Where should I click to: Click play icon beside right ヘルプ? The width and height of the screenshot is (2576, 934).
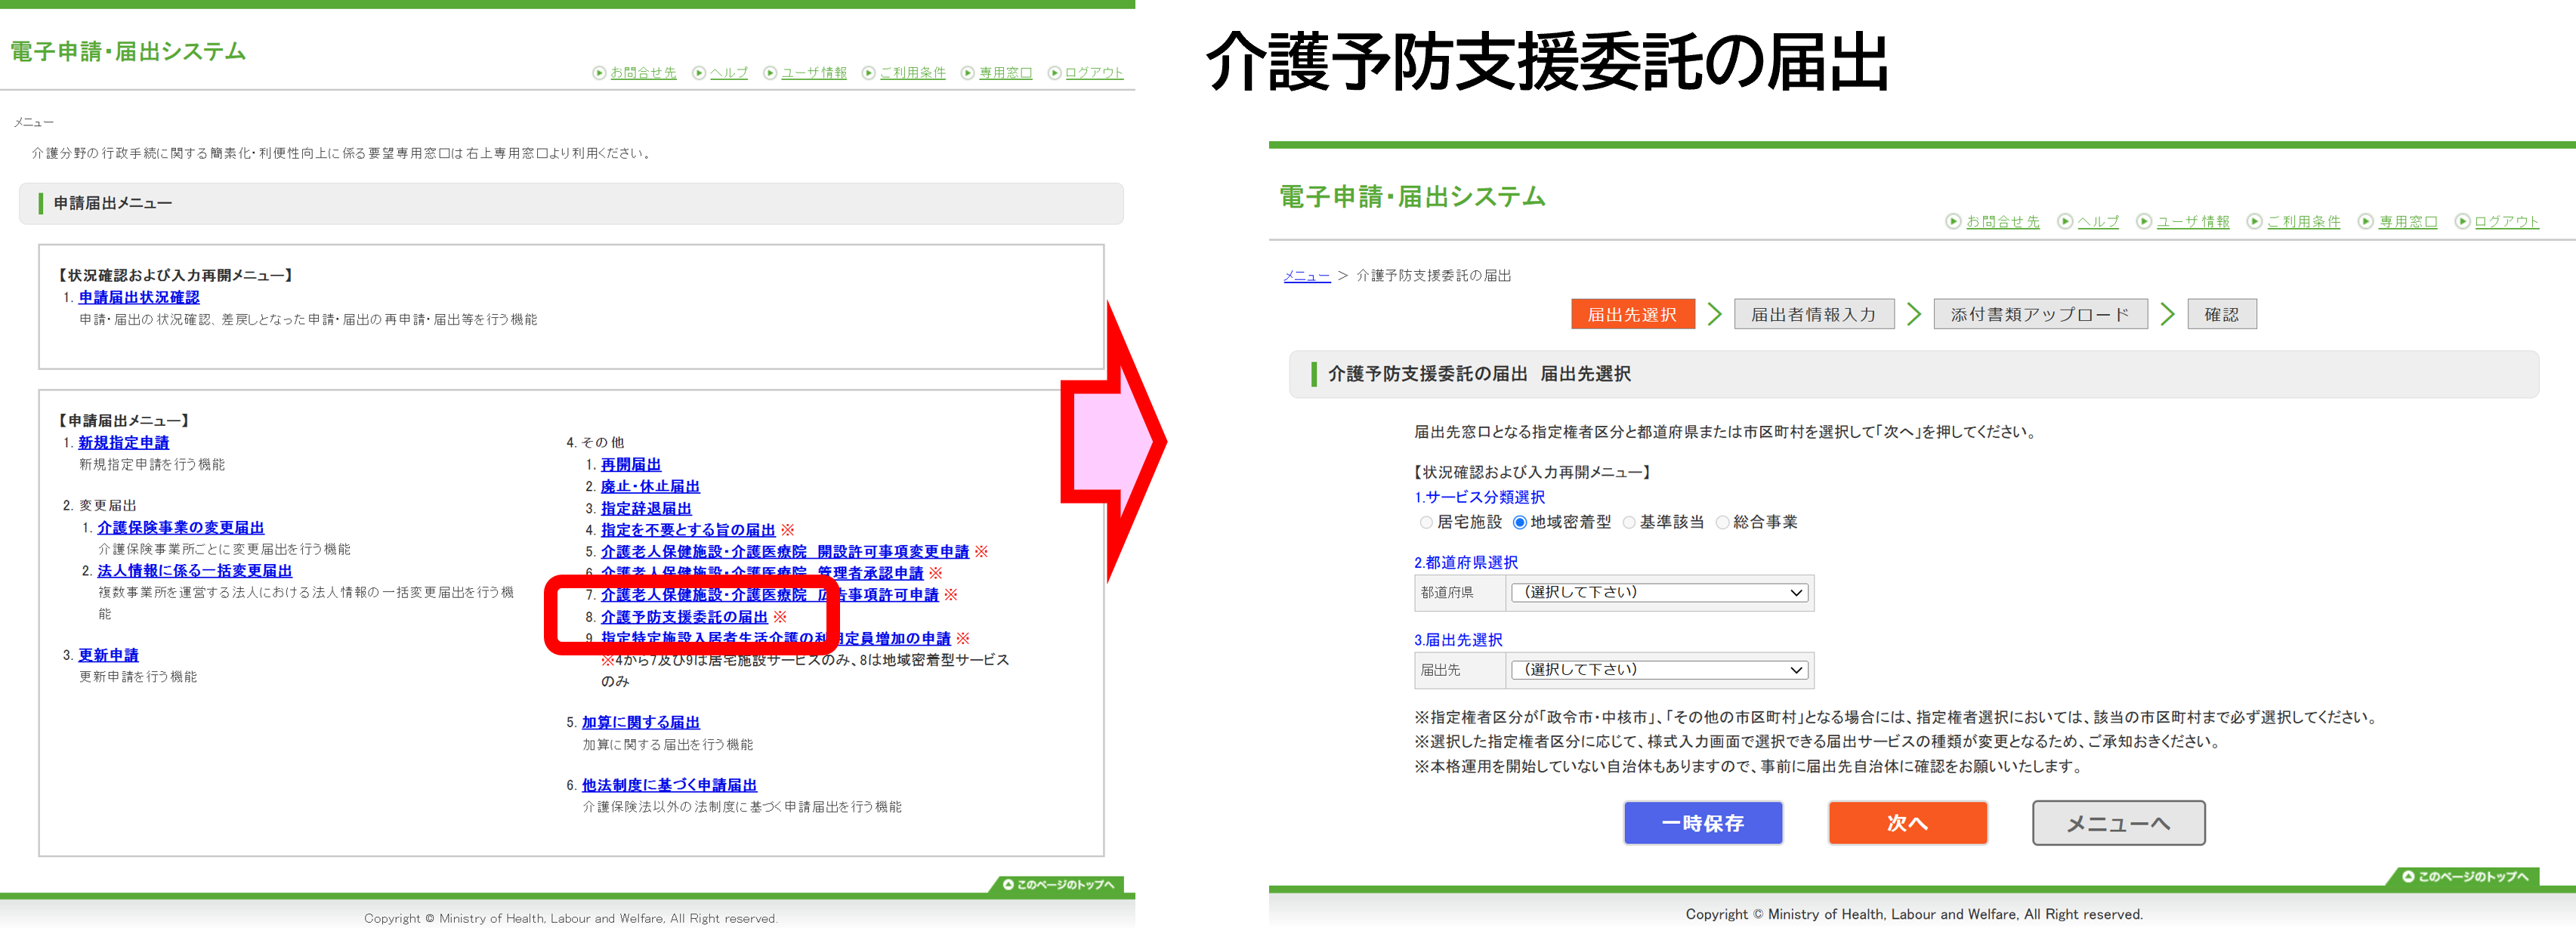[x=2065, y=222]
